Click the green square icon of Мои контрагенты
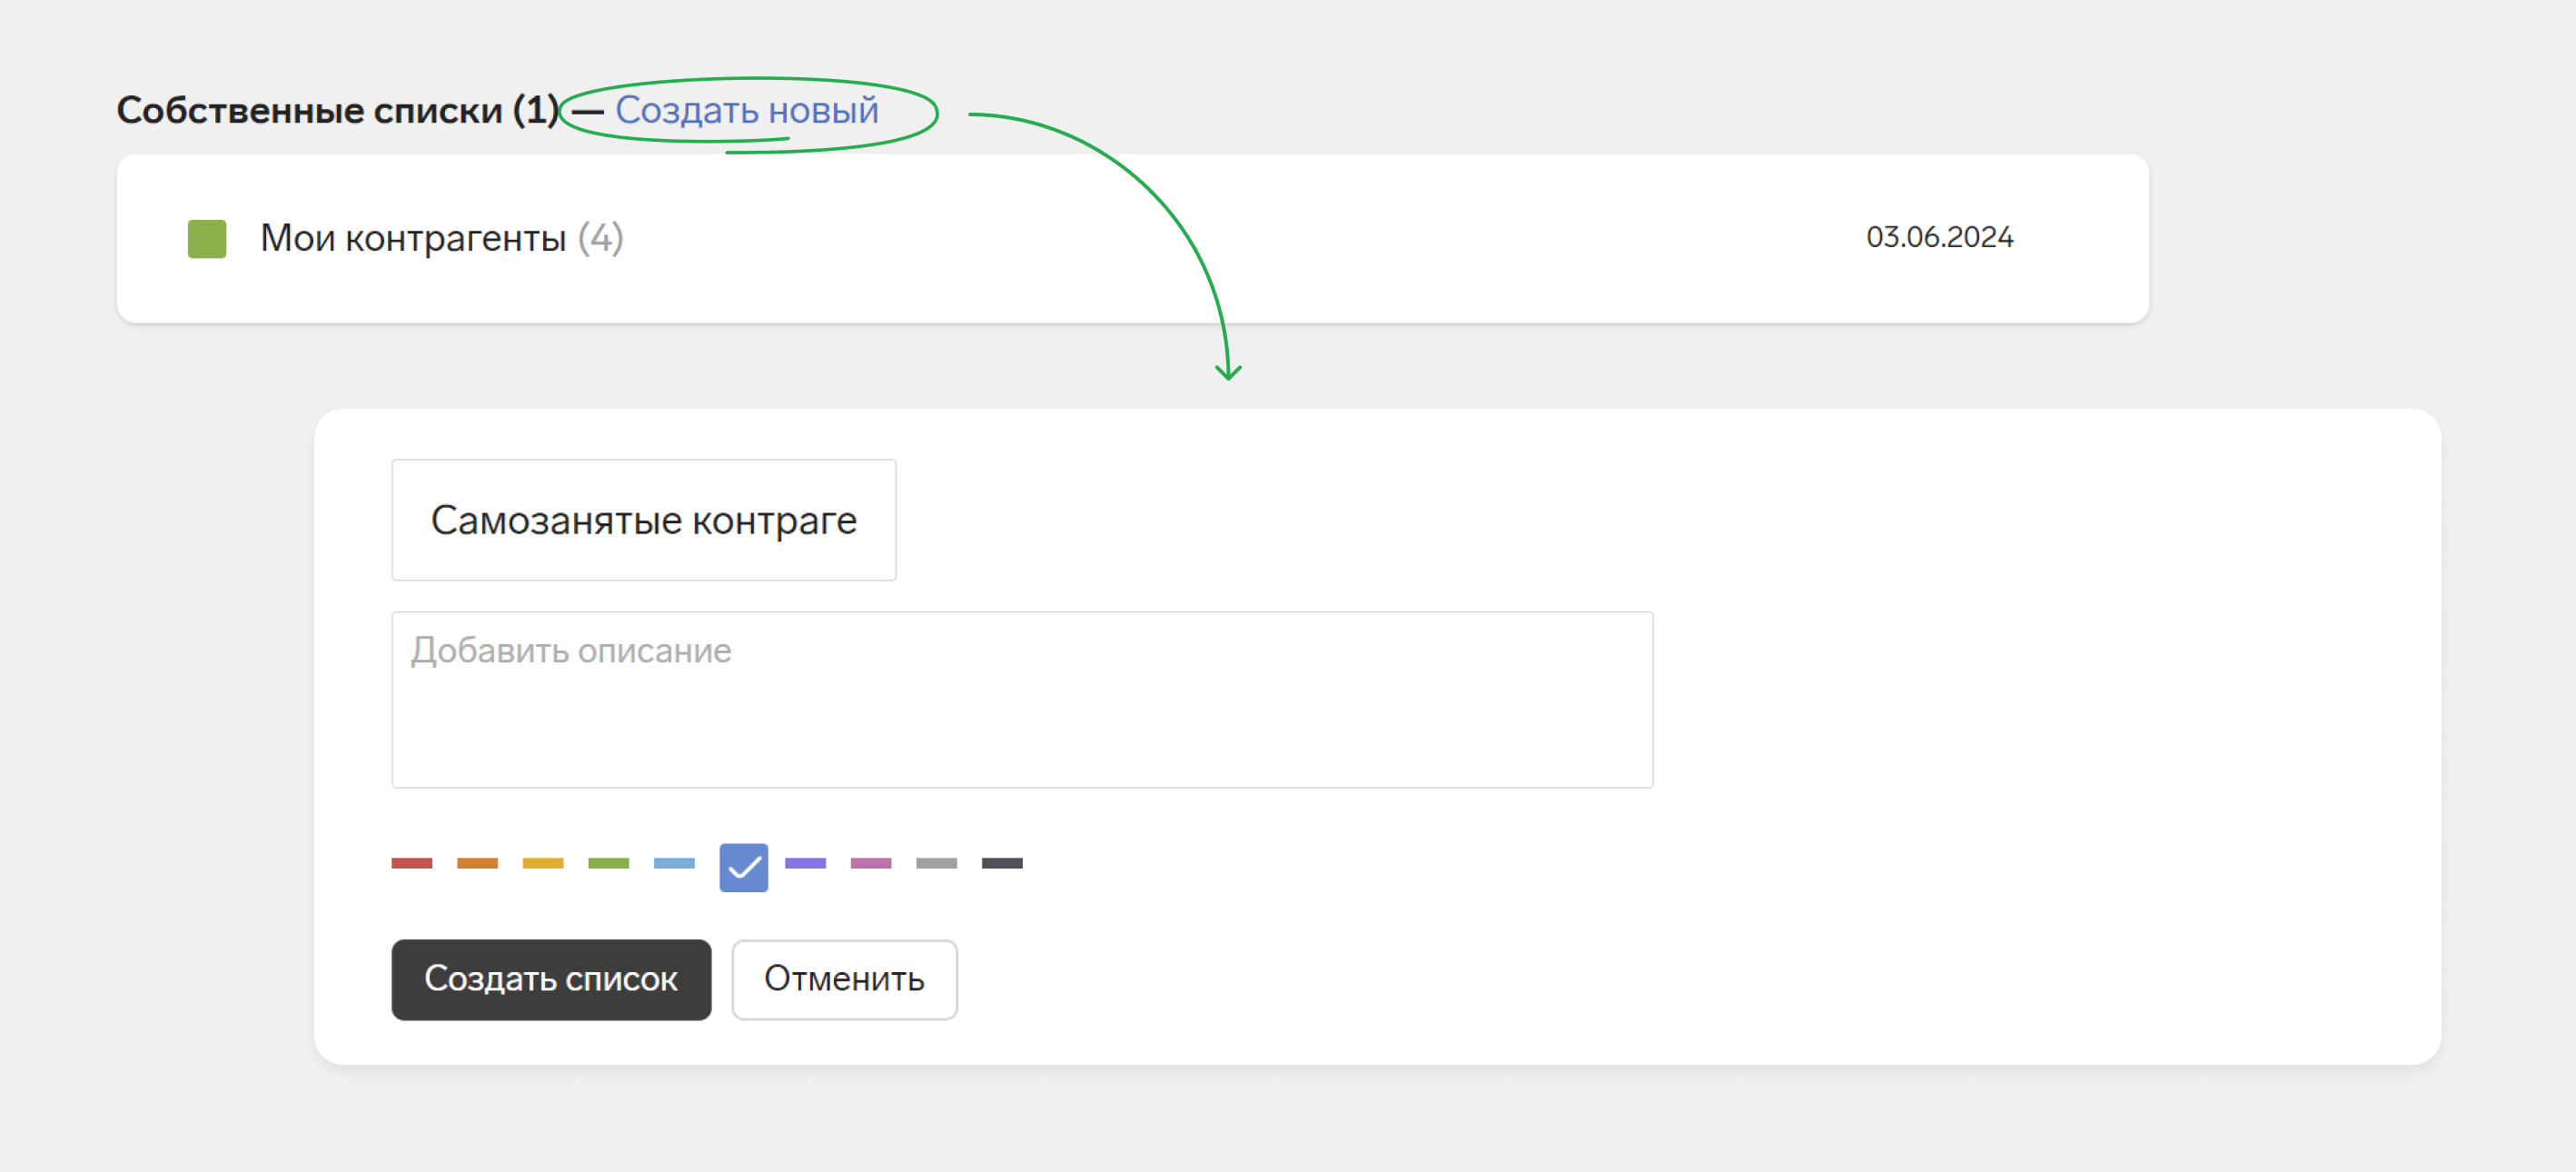Viewport: 2576px width, 1172px height. pyautogui.click(x=207, y=239)
